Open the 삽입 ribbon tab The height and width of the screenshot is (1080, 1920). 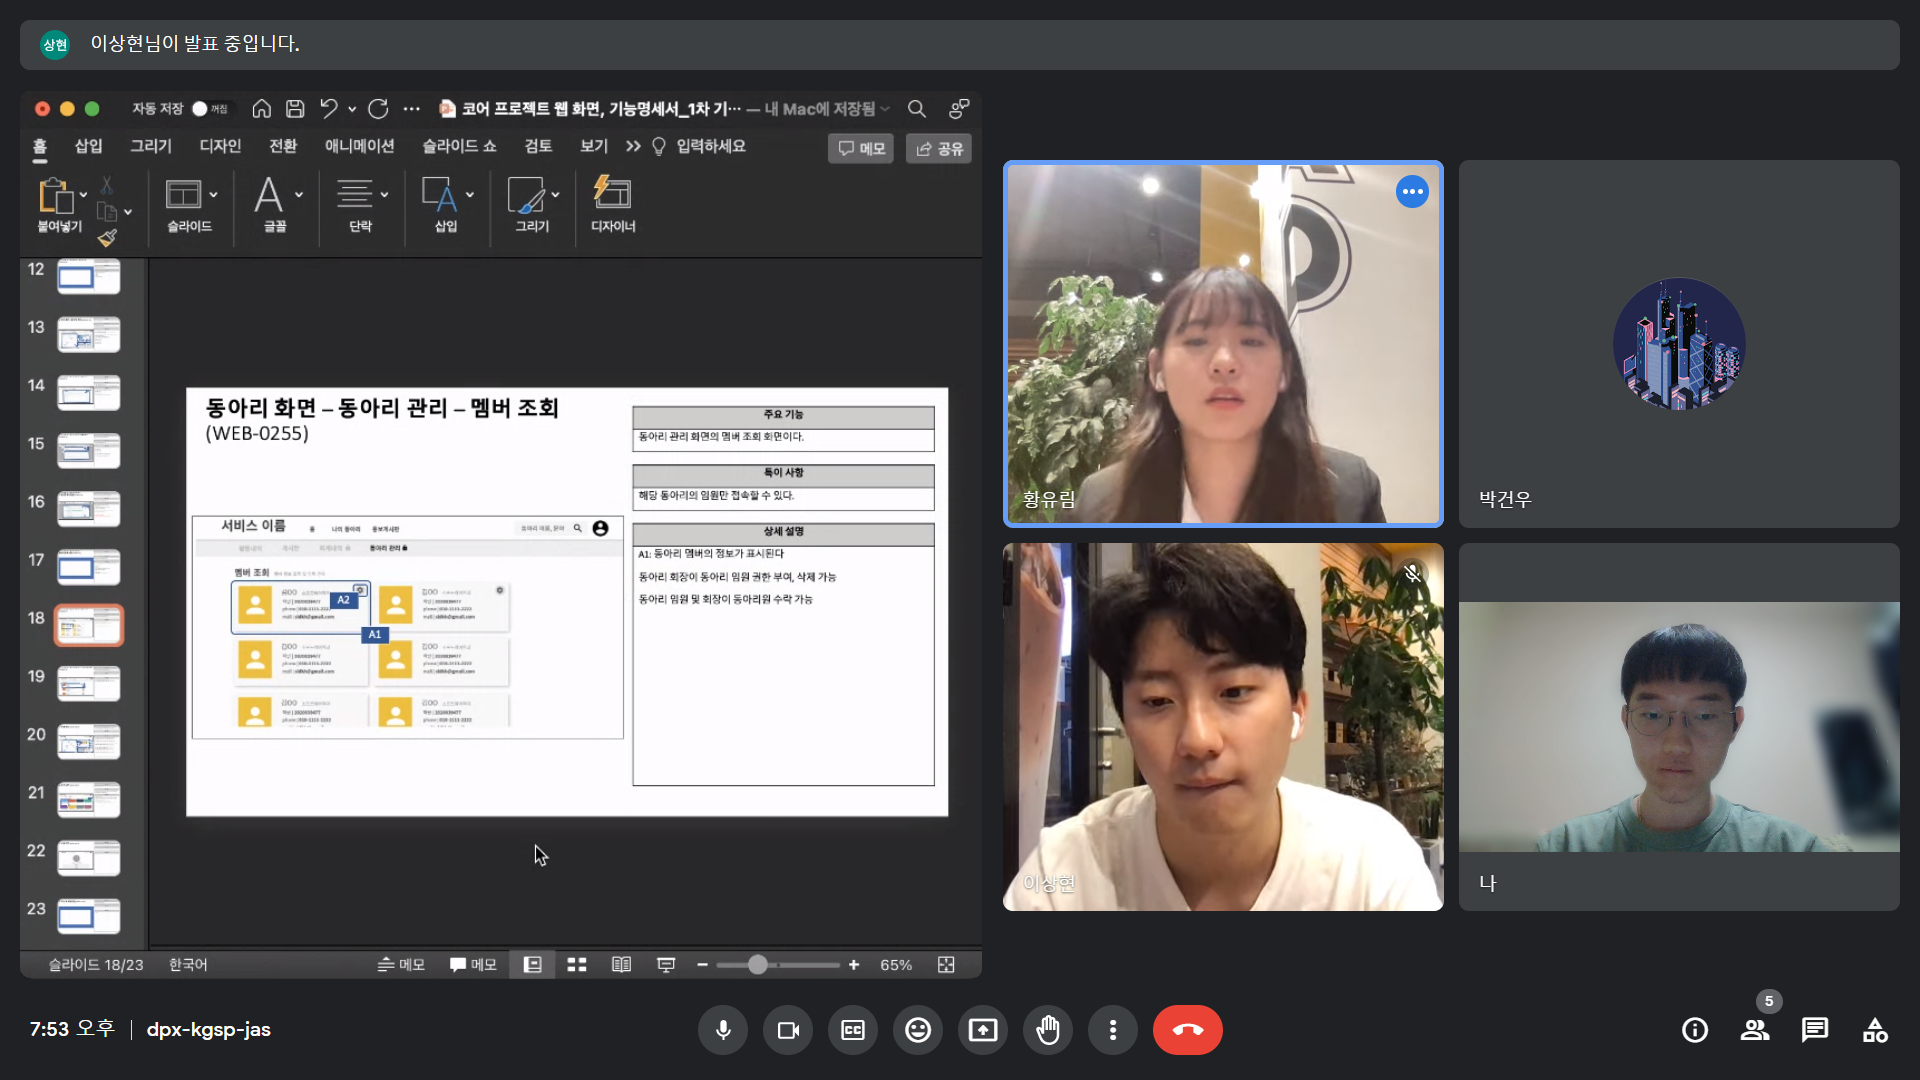click(x=89, y=146)
